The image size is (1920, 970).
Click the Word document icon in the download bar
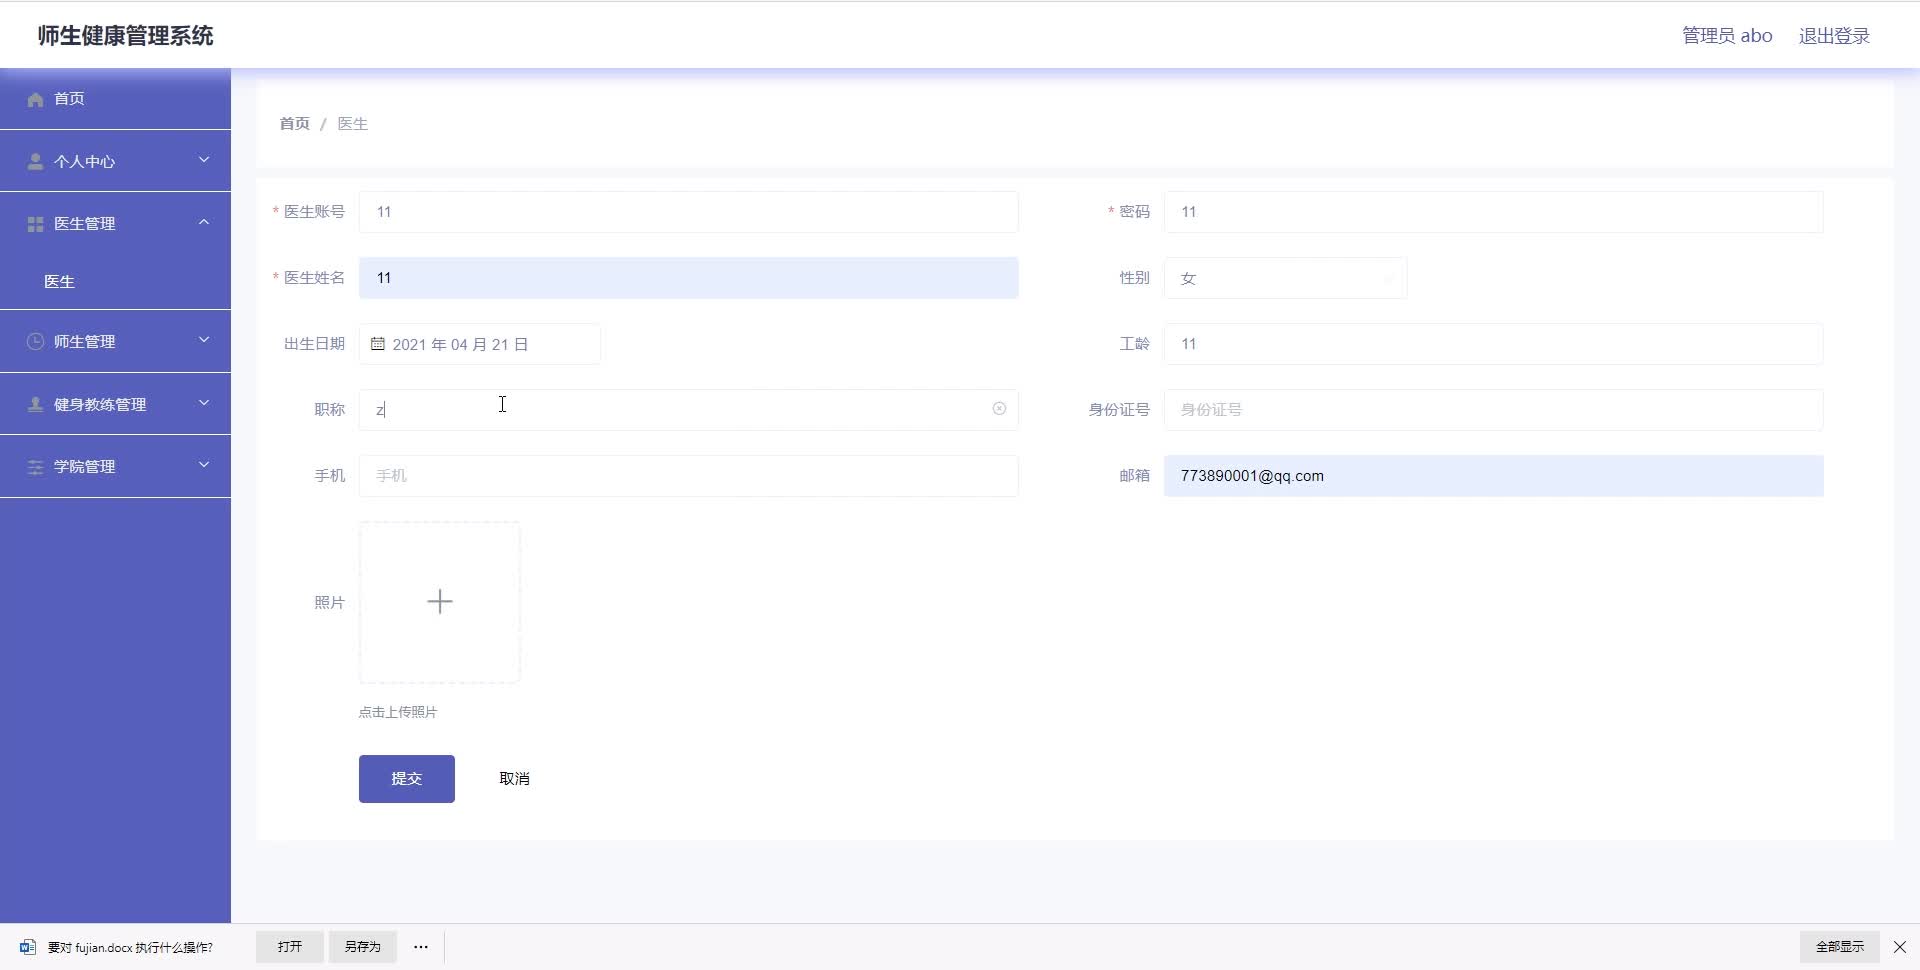coord(28,947)
